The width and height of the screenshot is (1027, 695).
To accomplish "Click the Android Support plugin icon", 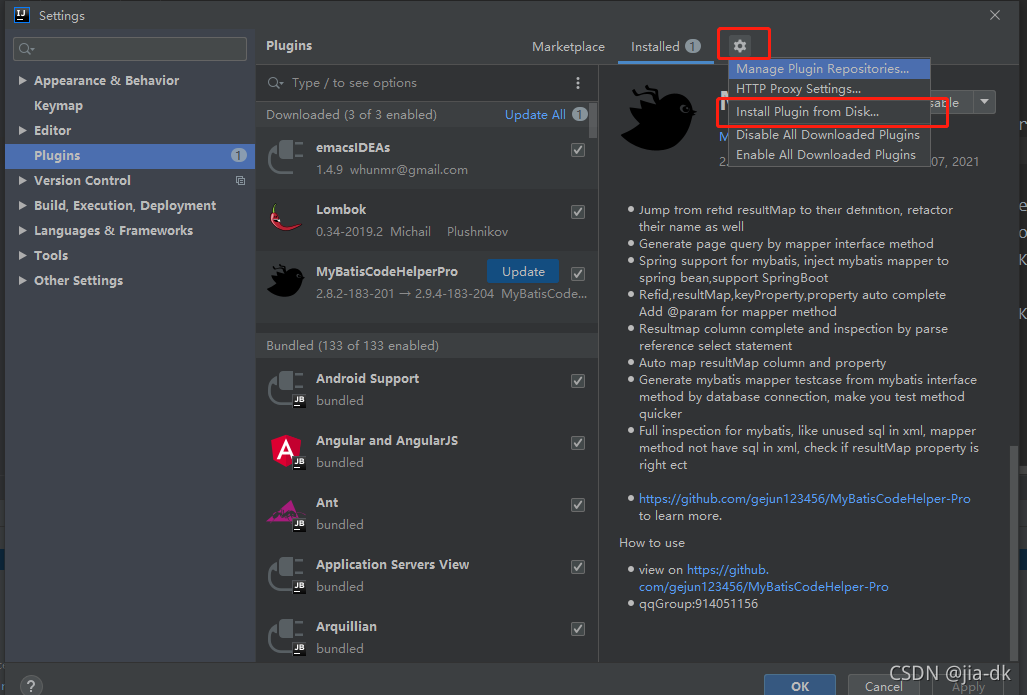I will (x=286, y=389).
